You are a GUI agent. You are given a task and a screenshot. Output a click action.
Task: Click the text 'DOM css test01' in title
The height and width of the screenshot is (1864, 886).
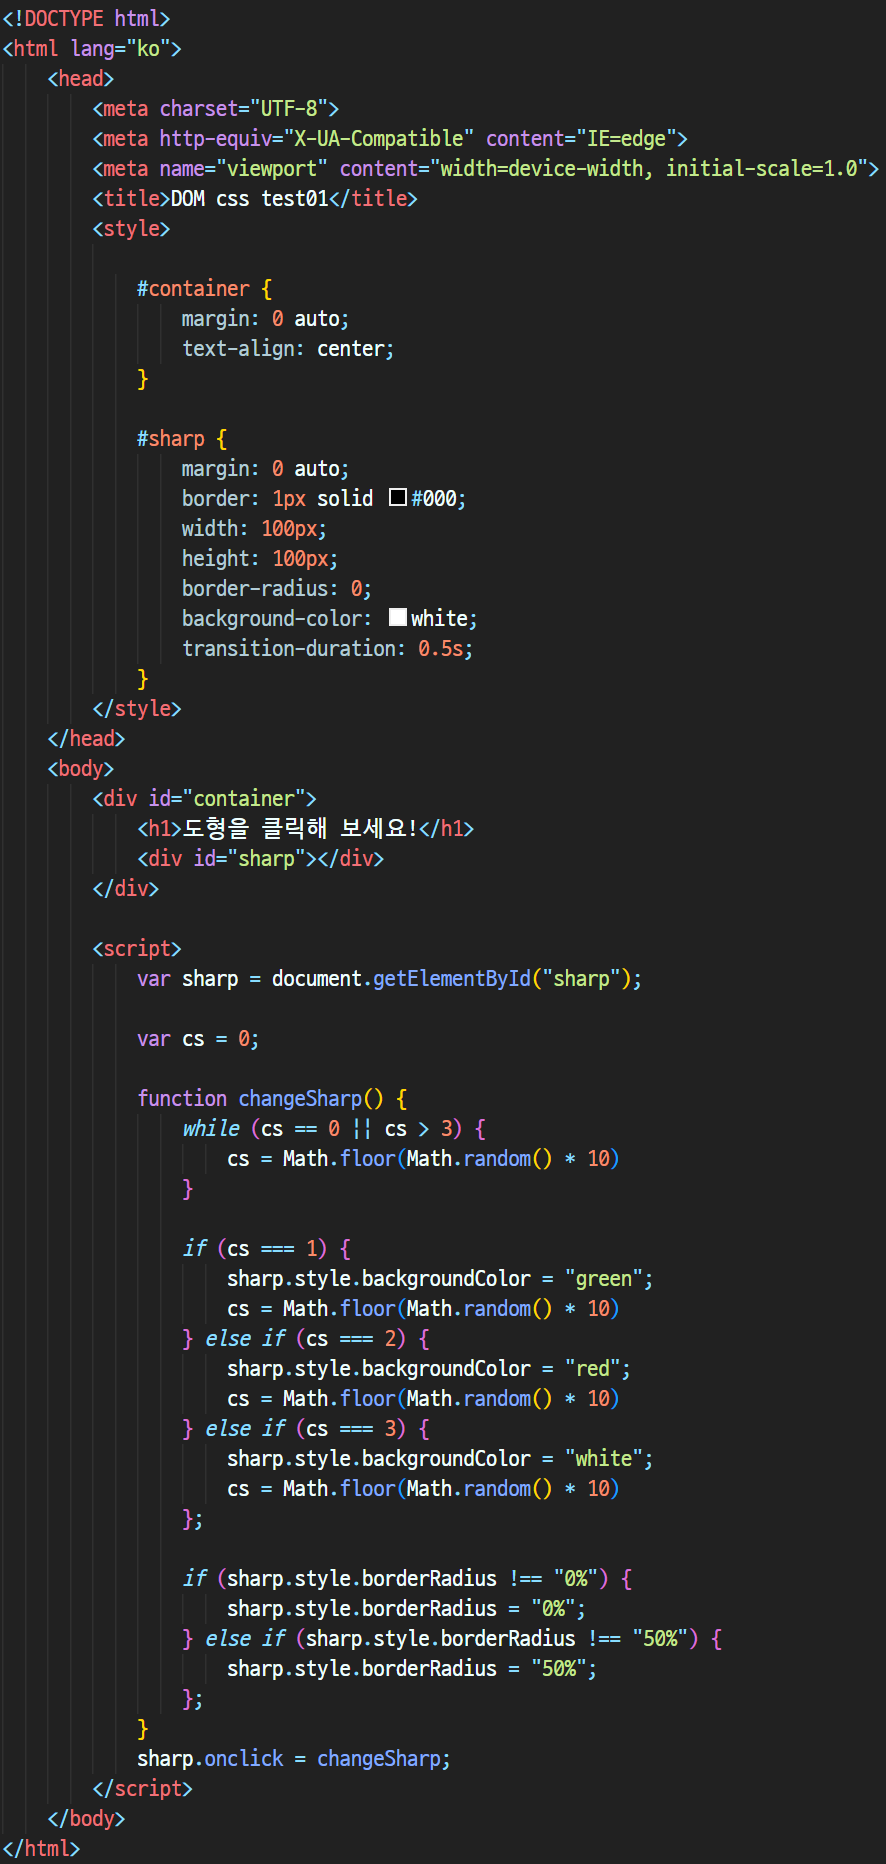tap(250, 198)
